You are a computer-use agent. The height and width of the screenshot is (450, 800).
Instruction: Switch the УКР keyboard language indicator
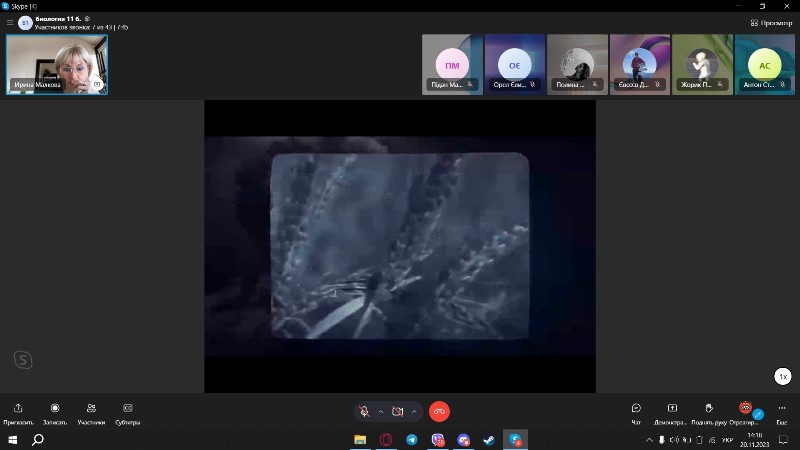(727, 440)
